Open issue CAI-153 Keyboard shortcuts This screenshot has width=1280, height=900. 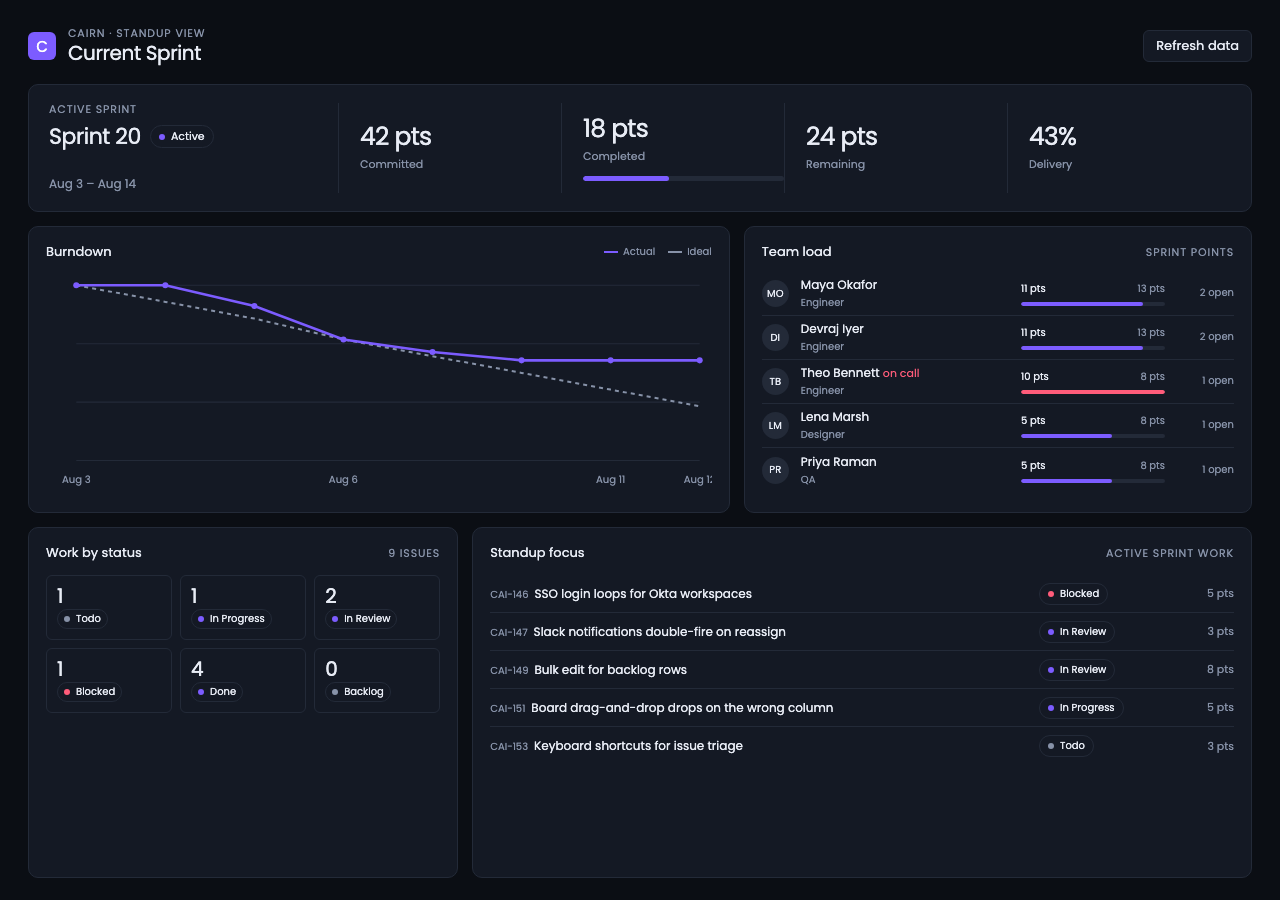(862, 746)
